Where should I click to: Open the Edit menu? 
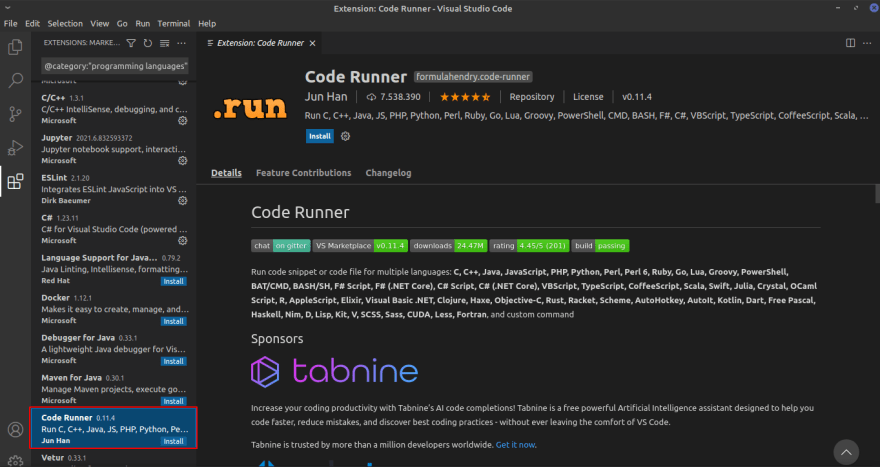point(33,24)
